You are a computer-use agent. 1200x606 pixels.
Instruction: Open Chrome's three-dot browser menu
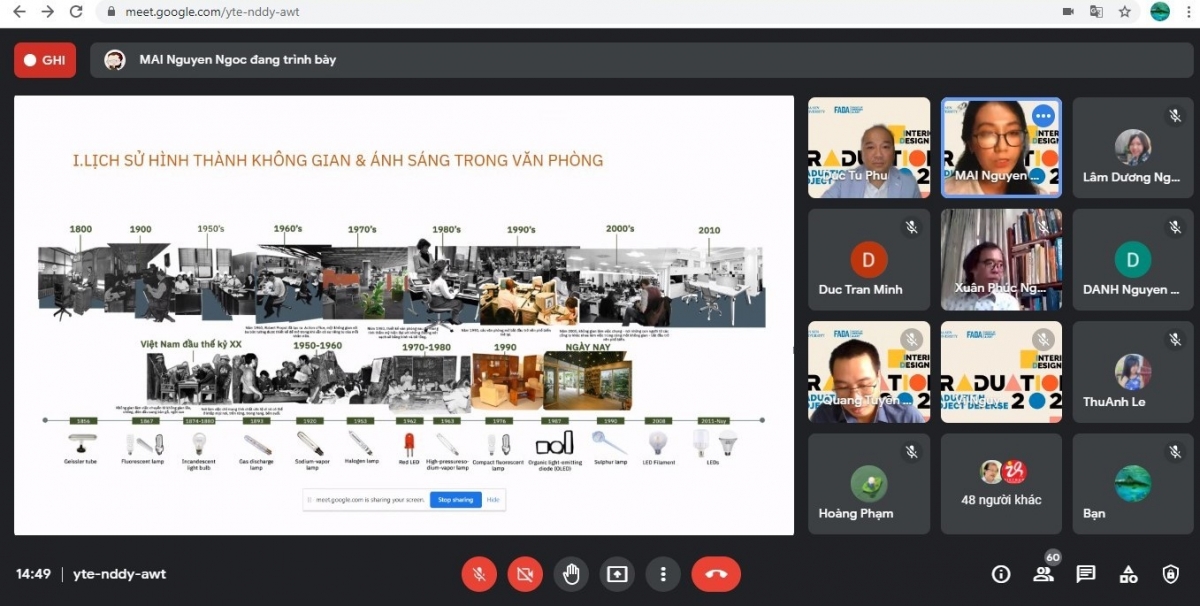1188,12
